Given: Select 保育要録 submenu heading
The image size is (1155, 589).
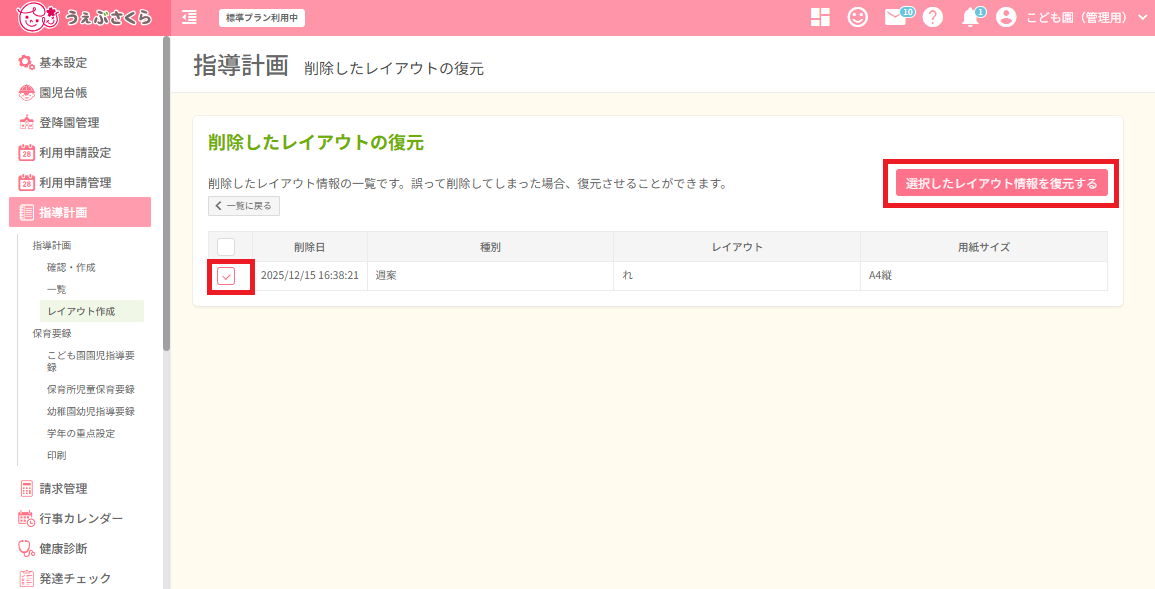Looking at the screenshot, I should click(x=52, y=334).
